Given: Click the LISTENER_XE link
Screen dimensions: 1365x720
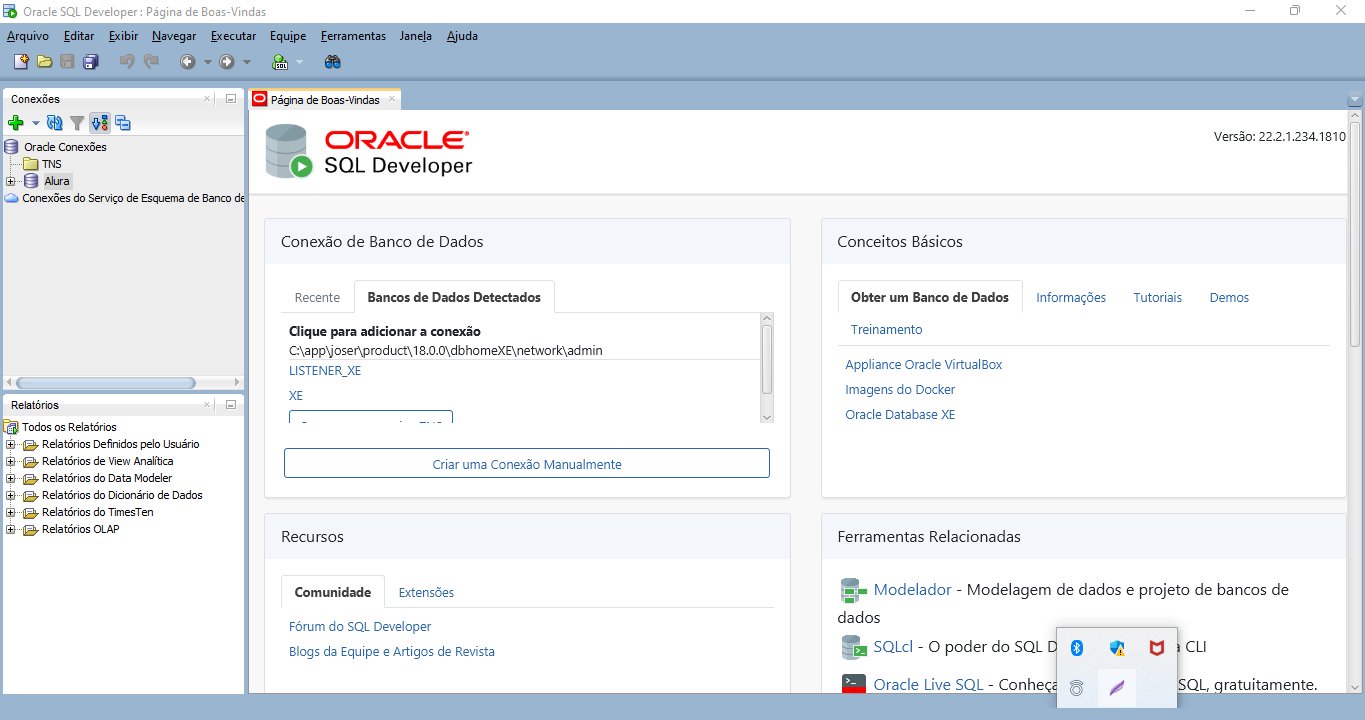Looking at the screenshot, I should pyautogui.click(x=325, y=370).
